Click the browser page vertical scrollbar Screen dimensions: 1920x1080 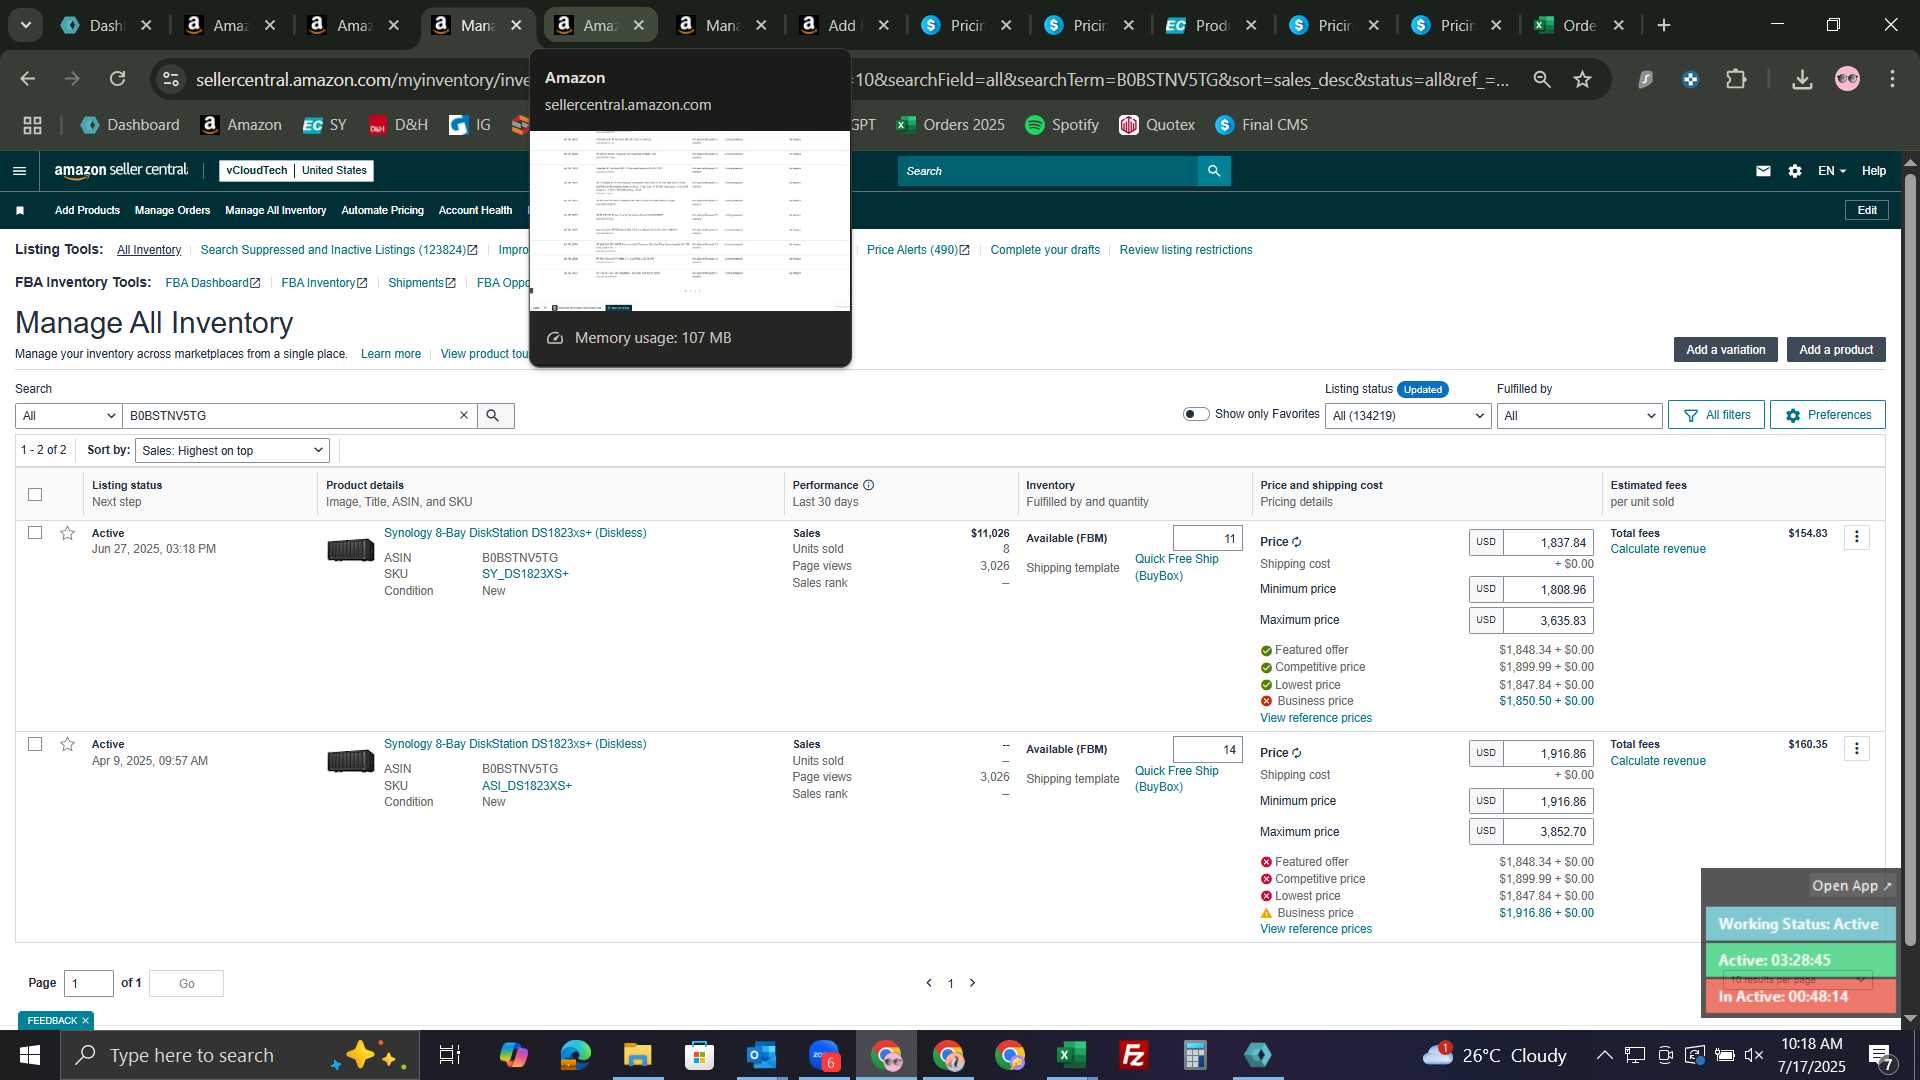(x=1910, y=560)
